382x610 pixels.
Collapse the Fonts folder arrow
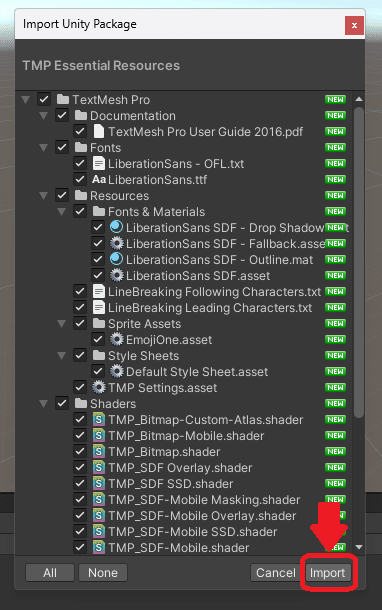[44, 147]
